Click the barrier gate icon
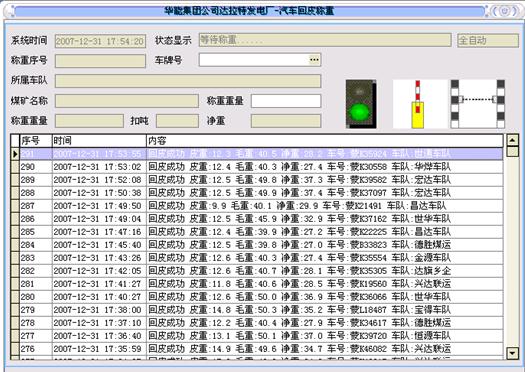Viewport: 525px width, 372px height. [418, 104]
